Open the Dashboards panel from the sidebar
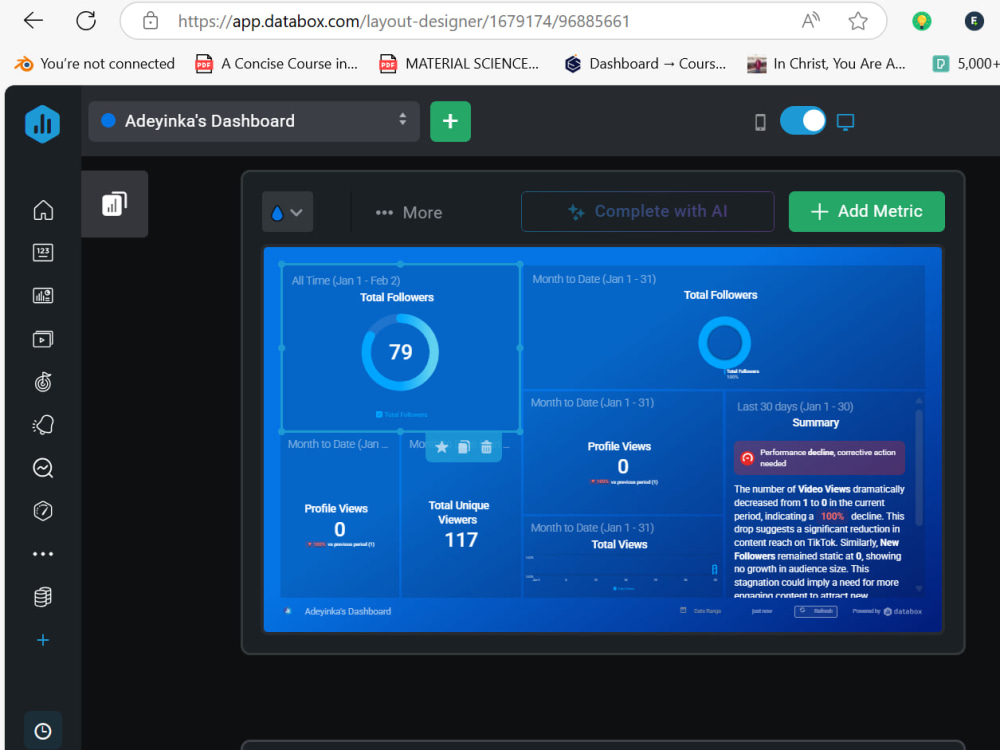This screenshot has width=1000, height=750. pos(43,295)
